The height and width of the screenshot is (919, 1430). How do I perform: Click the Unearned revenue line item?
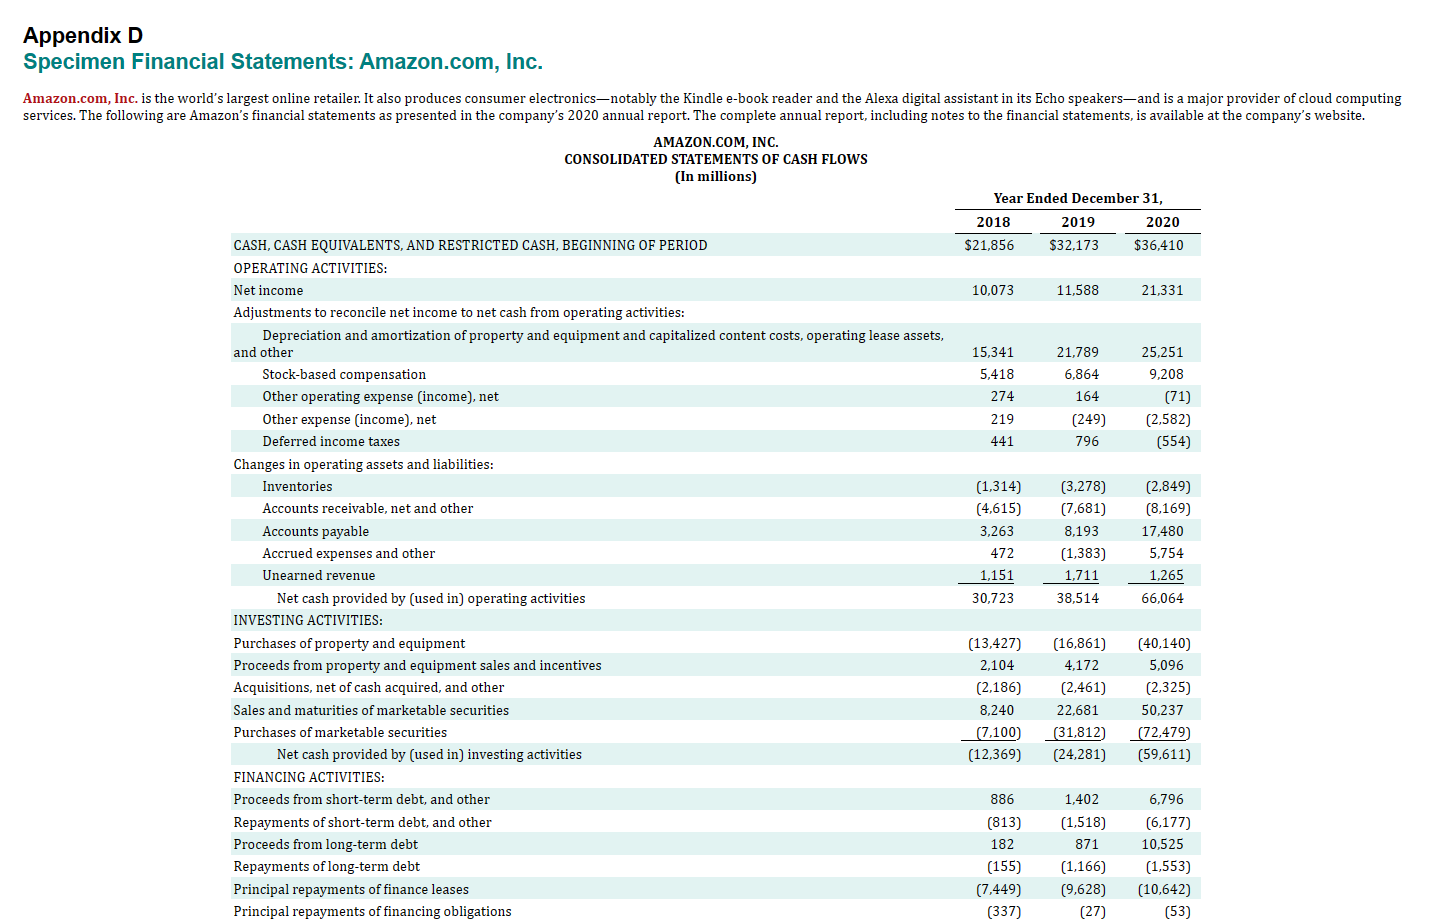click(x=318, y=575)
